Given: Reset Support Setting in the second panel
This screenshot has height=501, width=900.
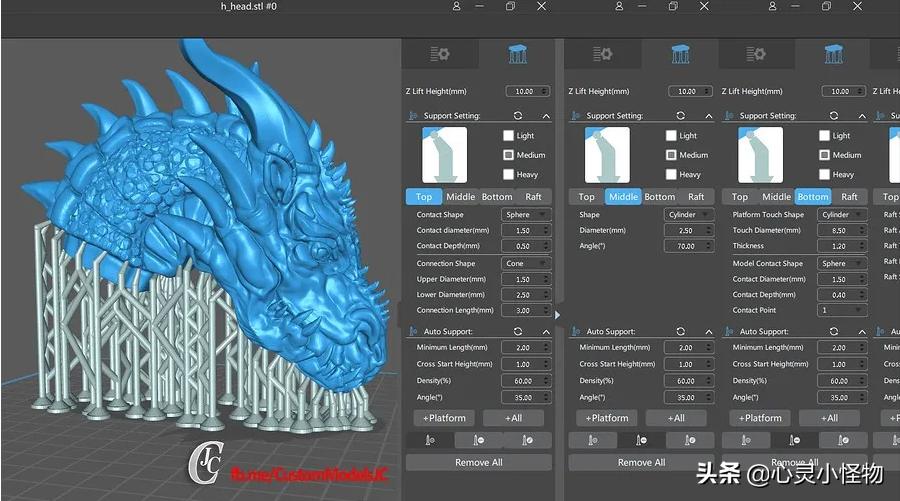Looking at the screenshot, I should tap(681, 115).
